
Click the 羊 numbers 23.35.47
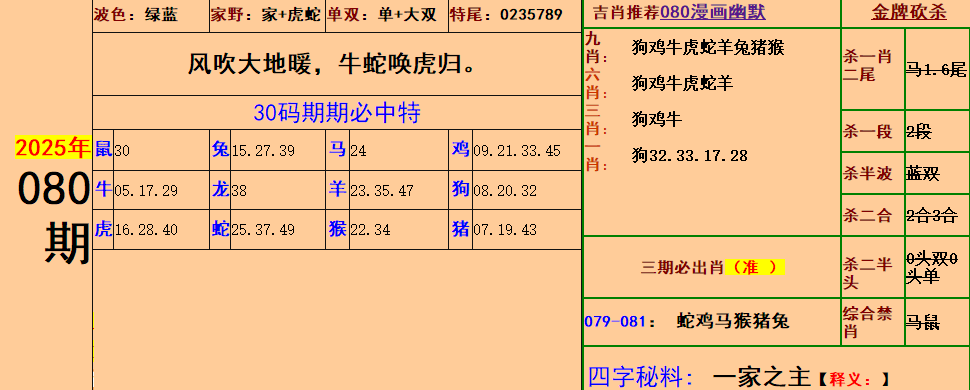382,191
